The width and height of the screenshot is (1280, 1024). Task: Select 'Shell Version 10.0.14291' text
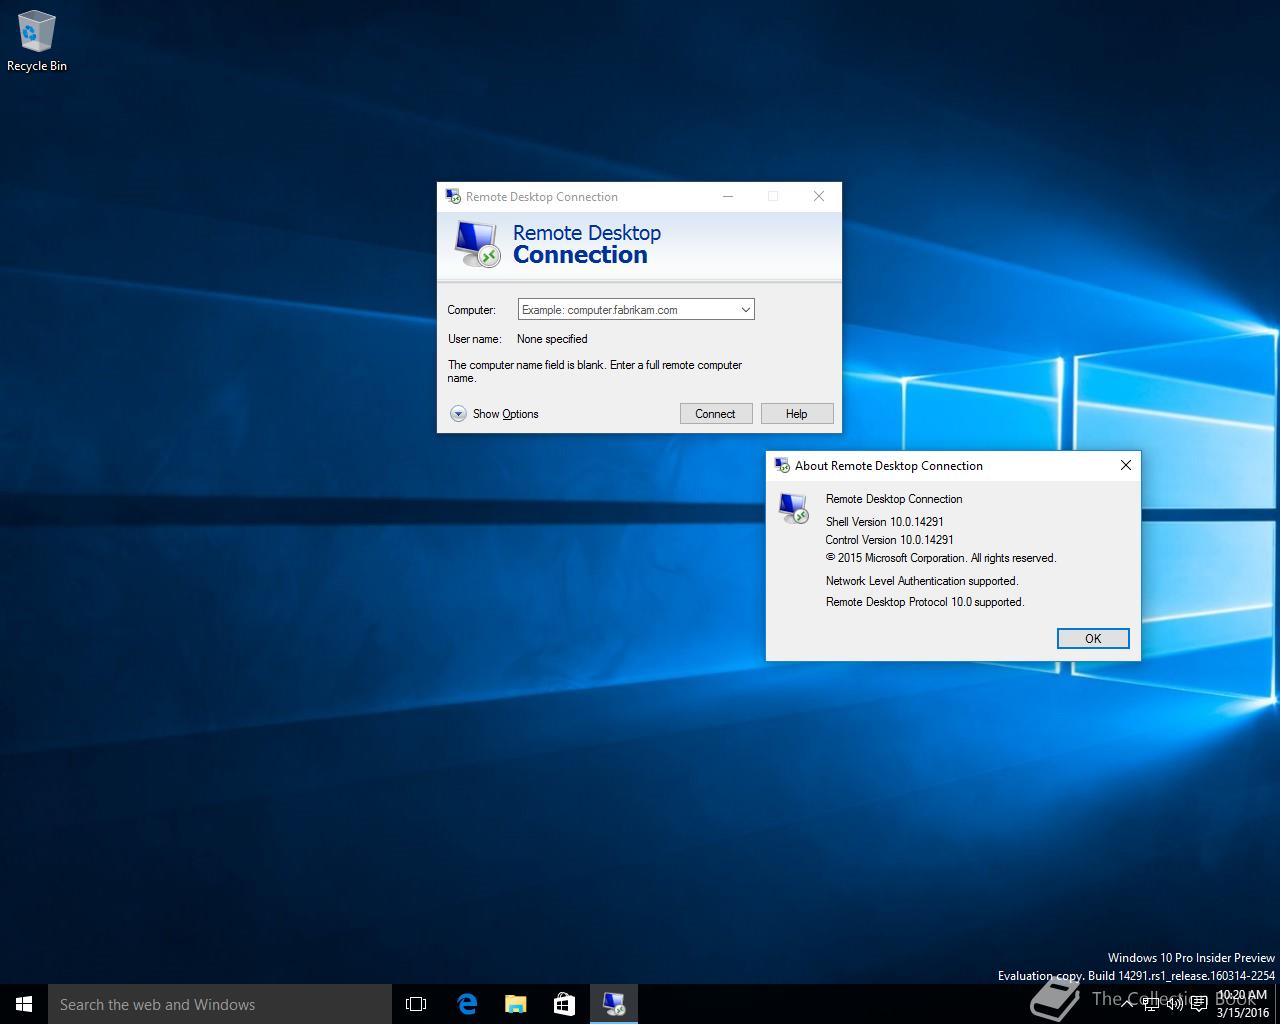coord(885,521)
